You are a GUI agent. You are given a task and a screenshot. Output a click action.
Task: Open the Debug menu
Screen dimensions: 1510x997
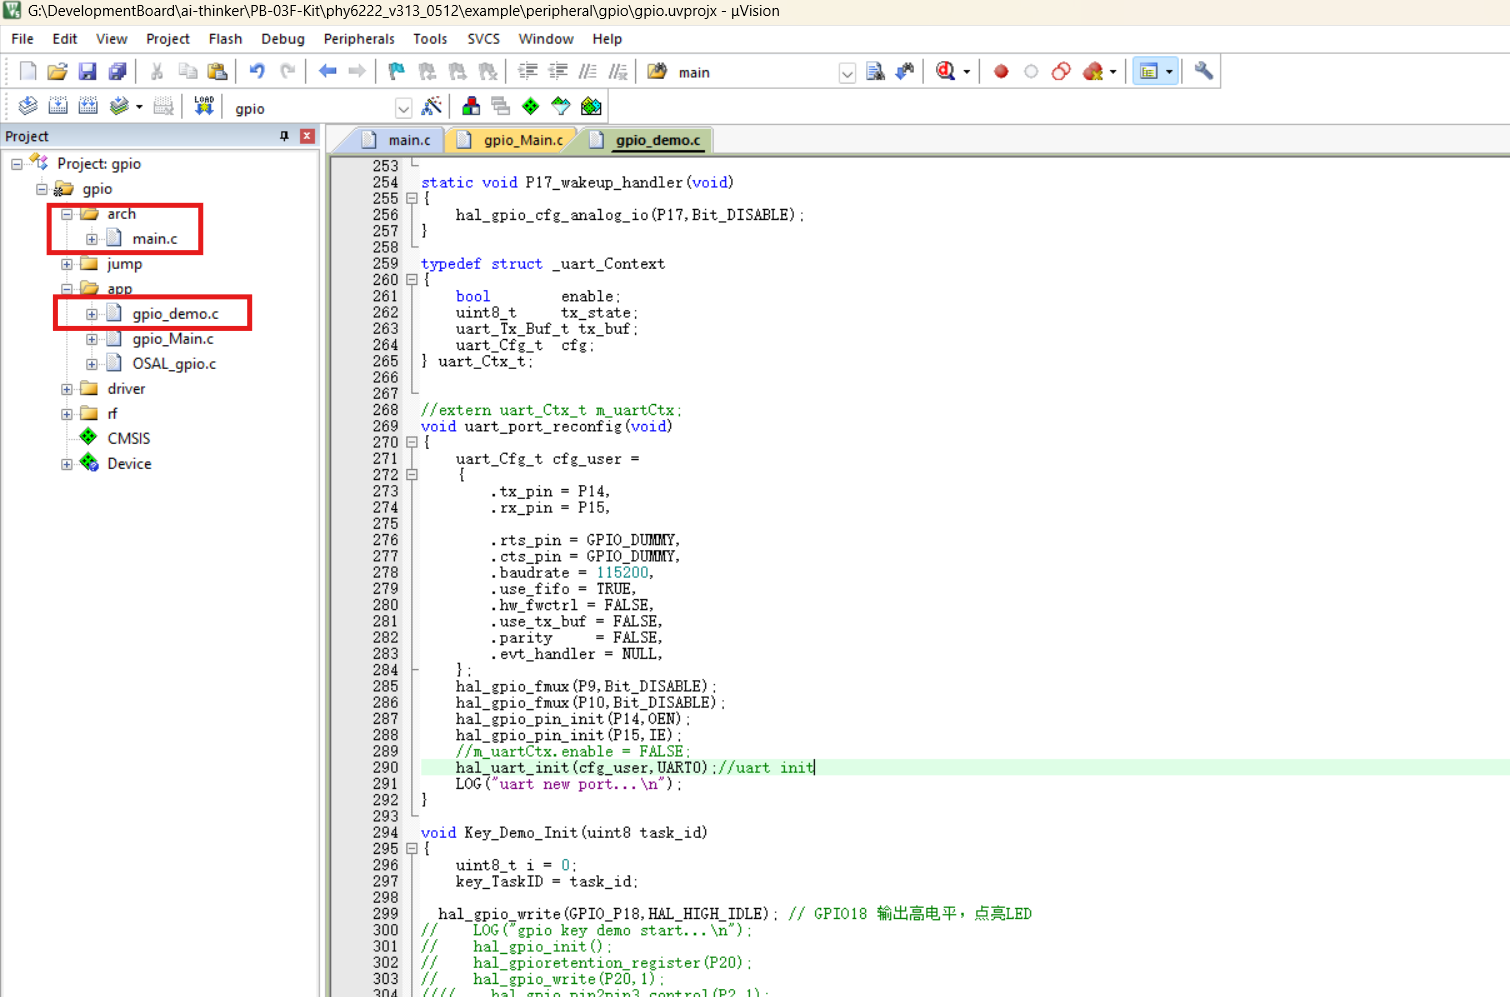(x=283, y=39)
